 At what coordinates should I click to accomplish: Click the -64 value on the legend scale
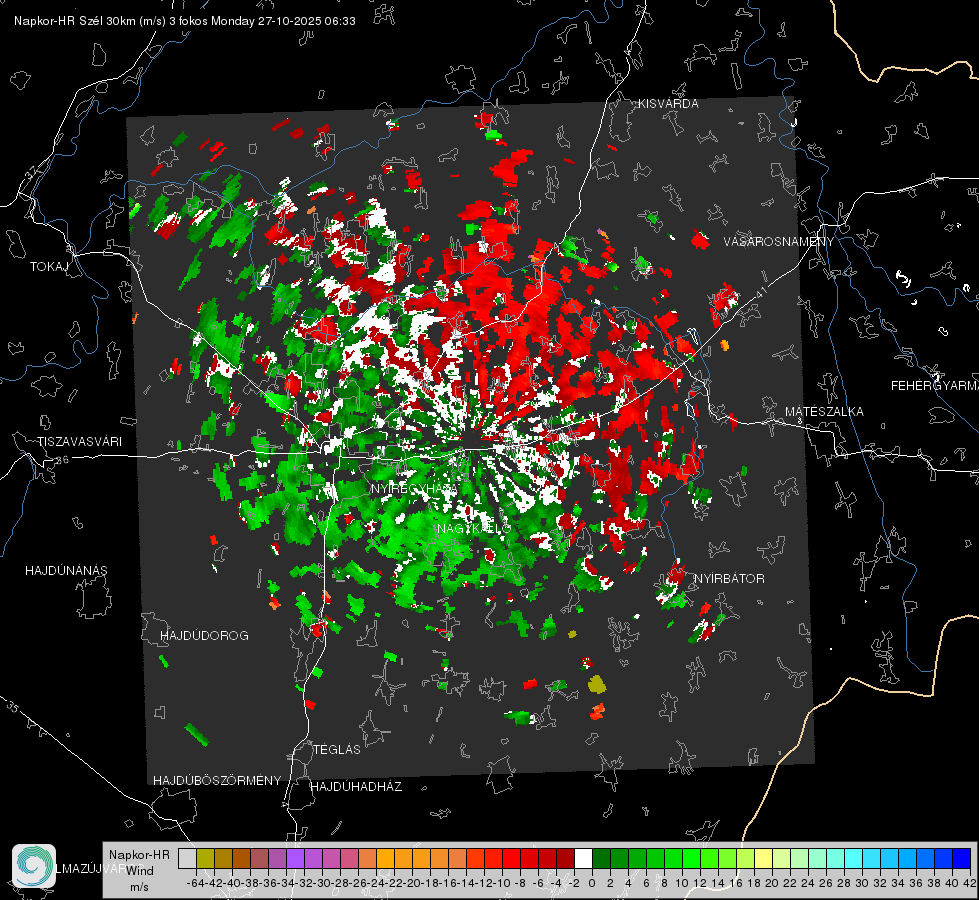(x=195, y=883)
